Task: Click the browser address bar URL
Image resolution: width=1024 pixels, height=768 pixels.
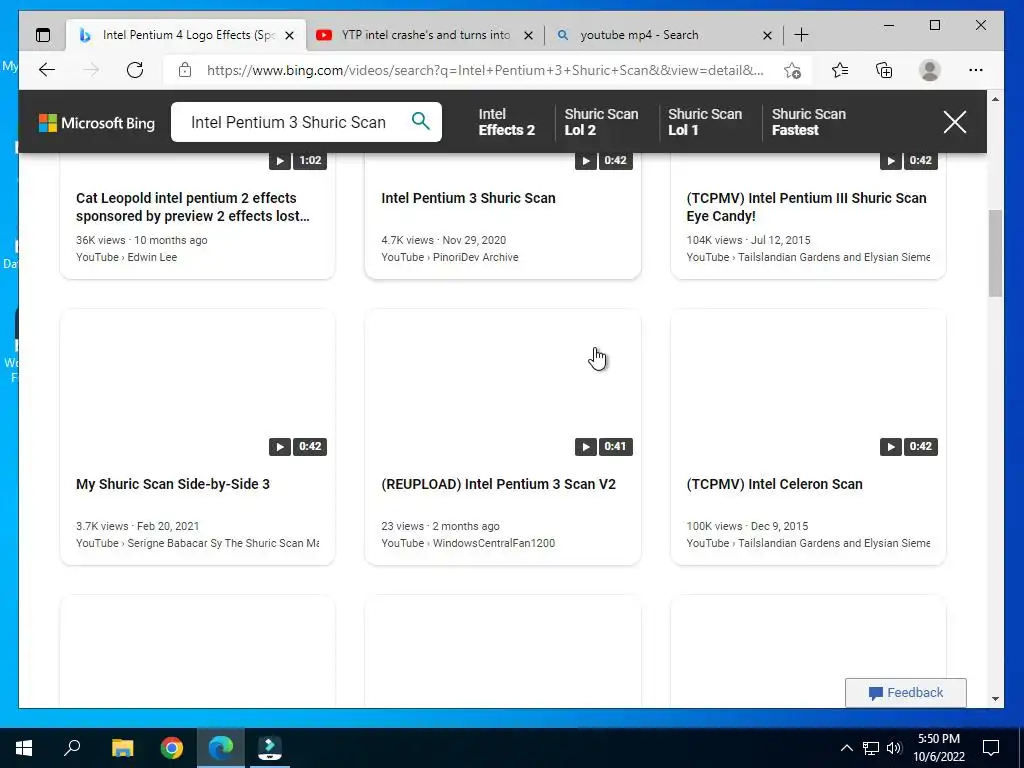Action: point(485,70)
